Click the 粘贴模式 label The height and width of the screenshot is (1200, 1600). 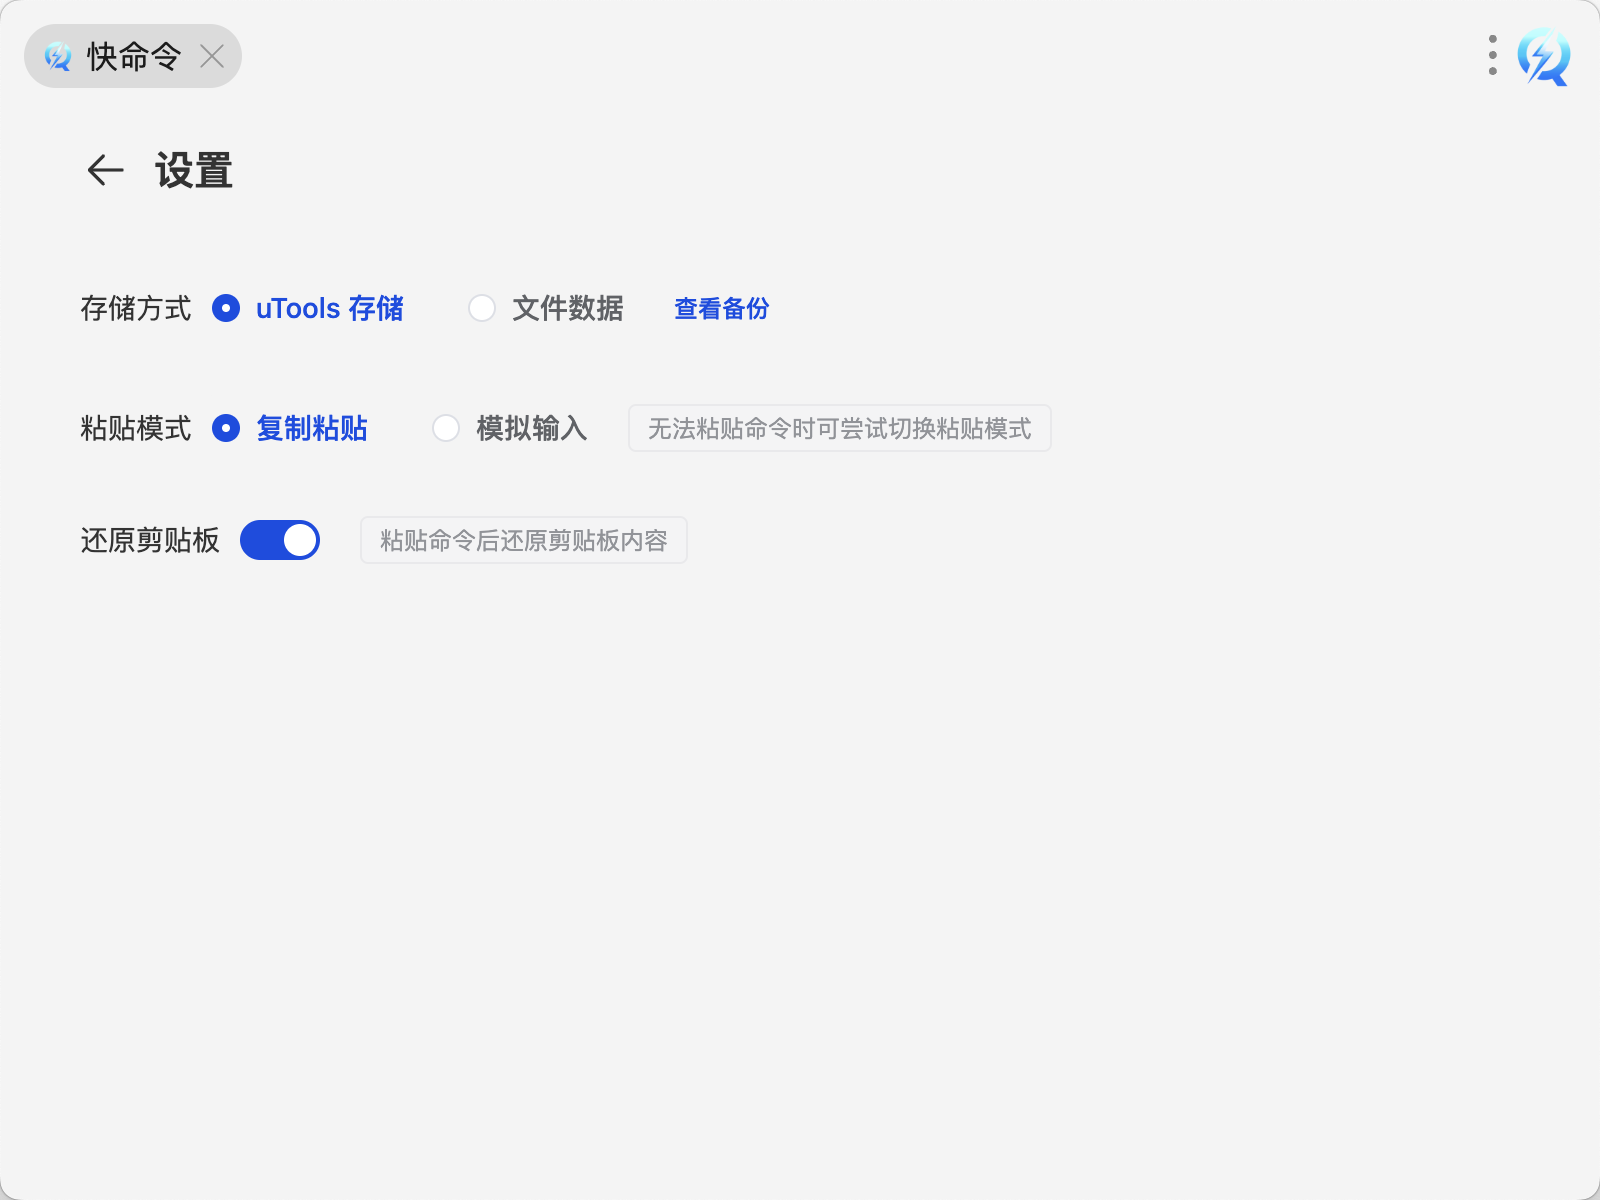[136, 428]
